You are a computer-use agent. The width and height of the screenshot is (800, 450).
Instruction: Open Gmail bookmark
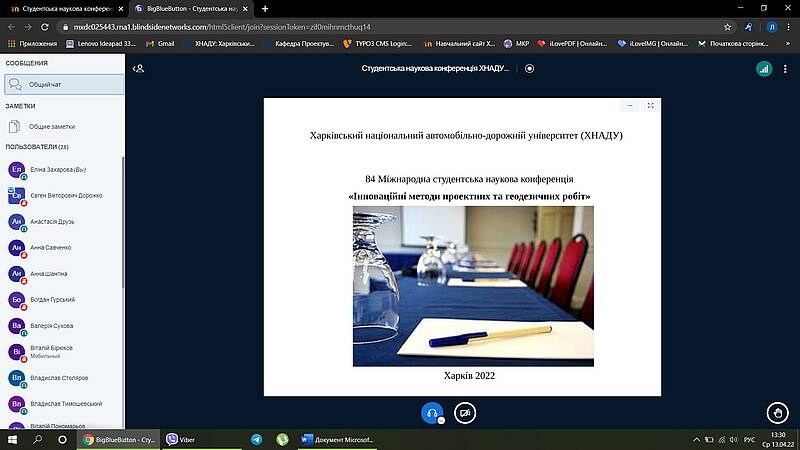[160, 44]
